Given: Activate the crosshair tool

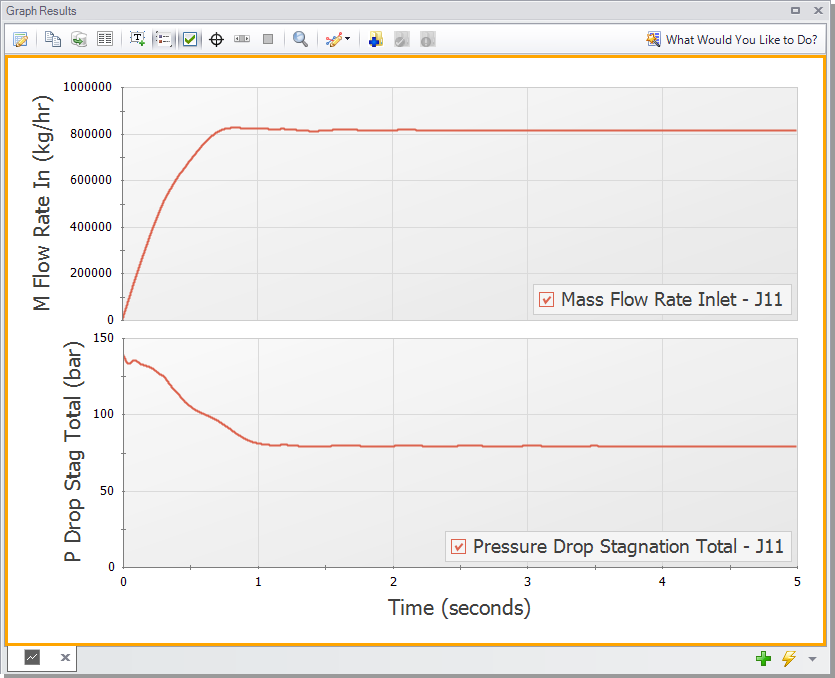Looking at the screenshot, I should click(x=216, y=39).
